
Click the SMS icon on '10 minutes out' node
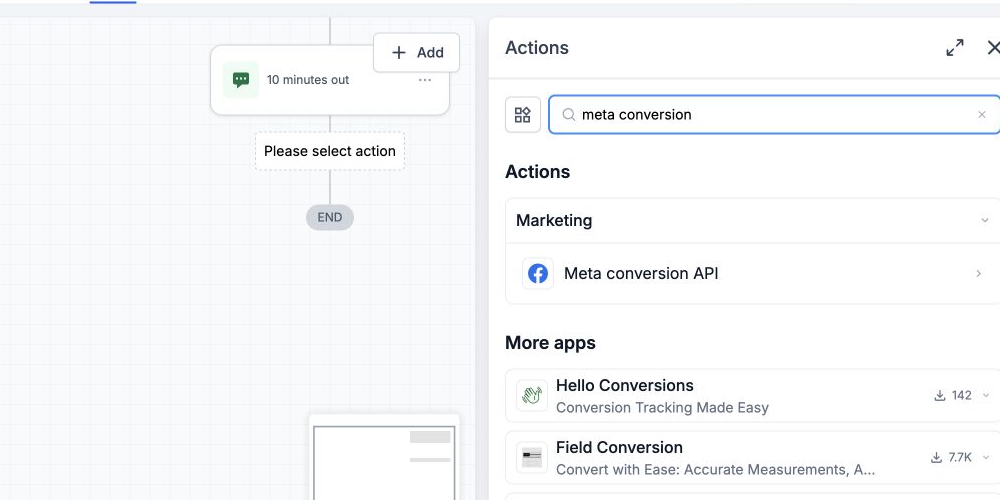coord(241,80)
